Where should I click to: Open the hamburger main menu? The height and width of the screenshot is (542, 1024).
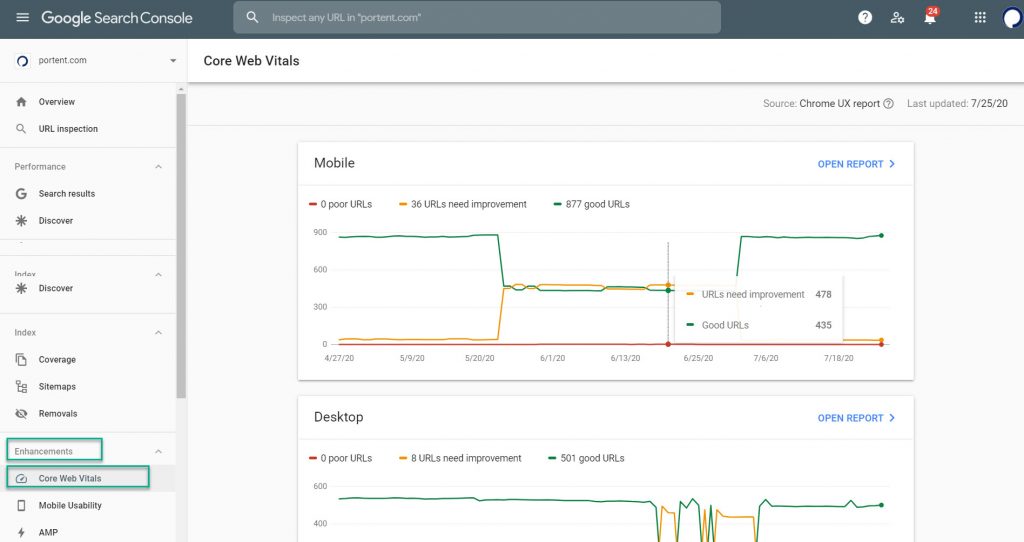click(22, 18)
